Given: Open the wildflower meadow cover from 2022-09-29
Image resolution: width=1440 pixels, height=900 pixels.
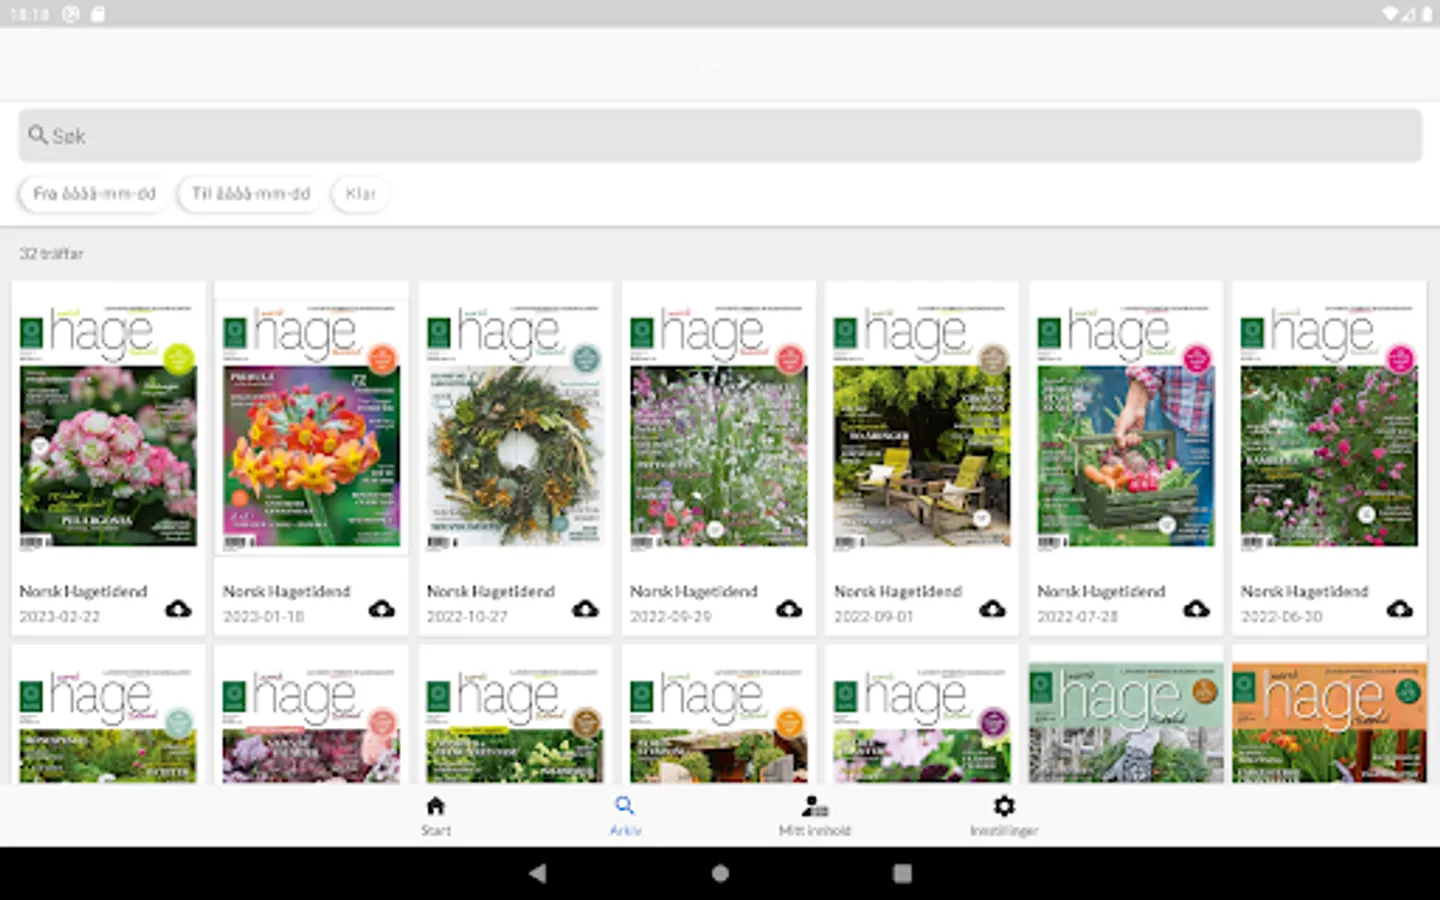Looking at the screenshot, I should click(718, 426).
